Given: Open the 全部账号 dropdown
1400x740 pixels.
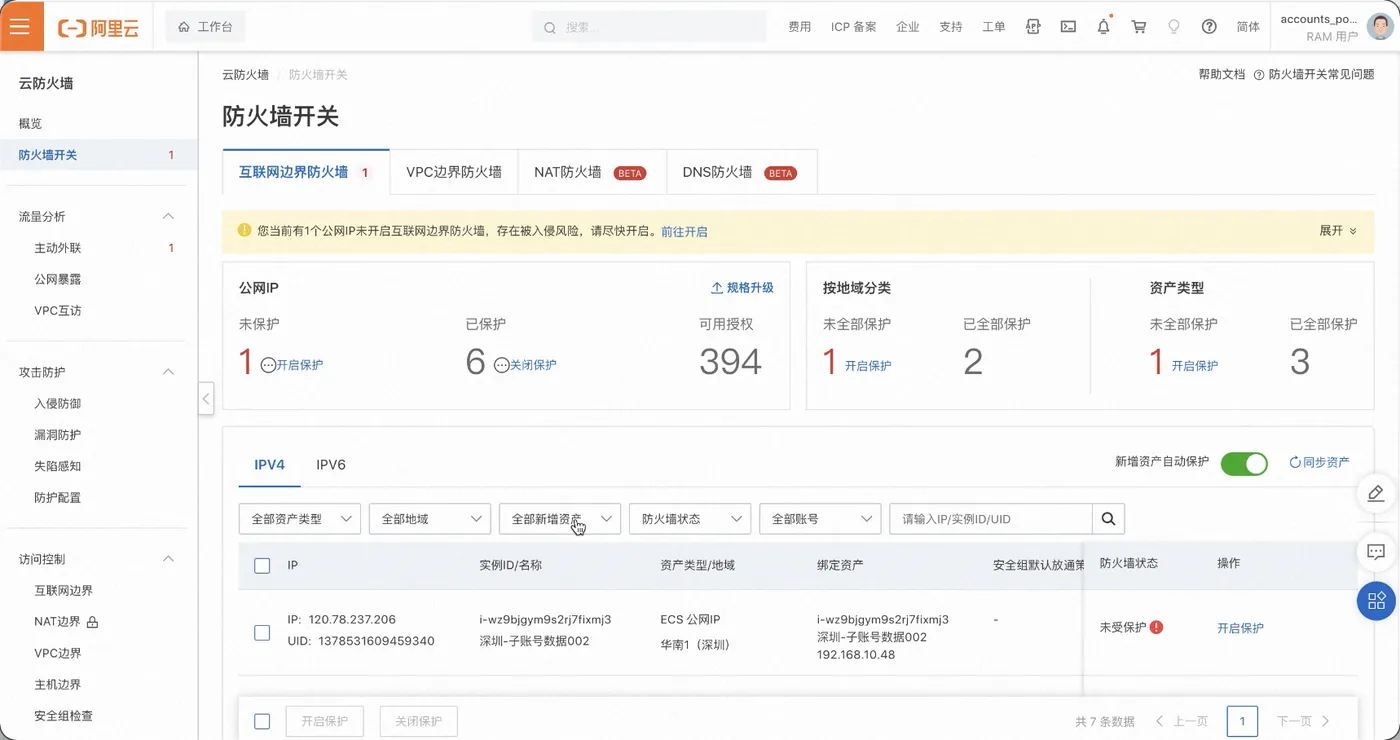Looking at the screenshot, I should pyautogui.click(x=820, y=519).
